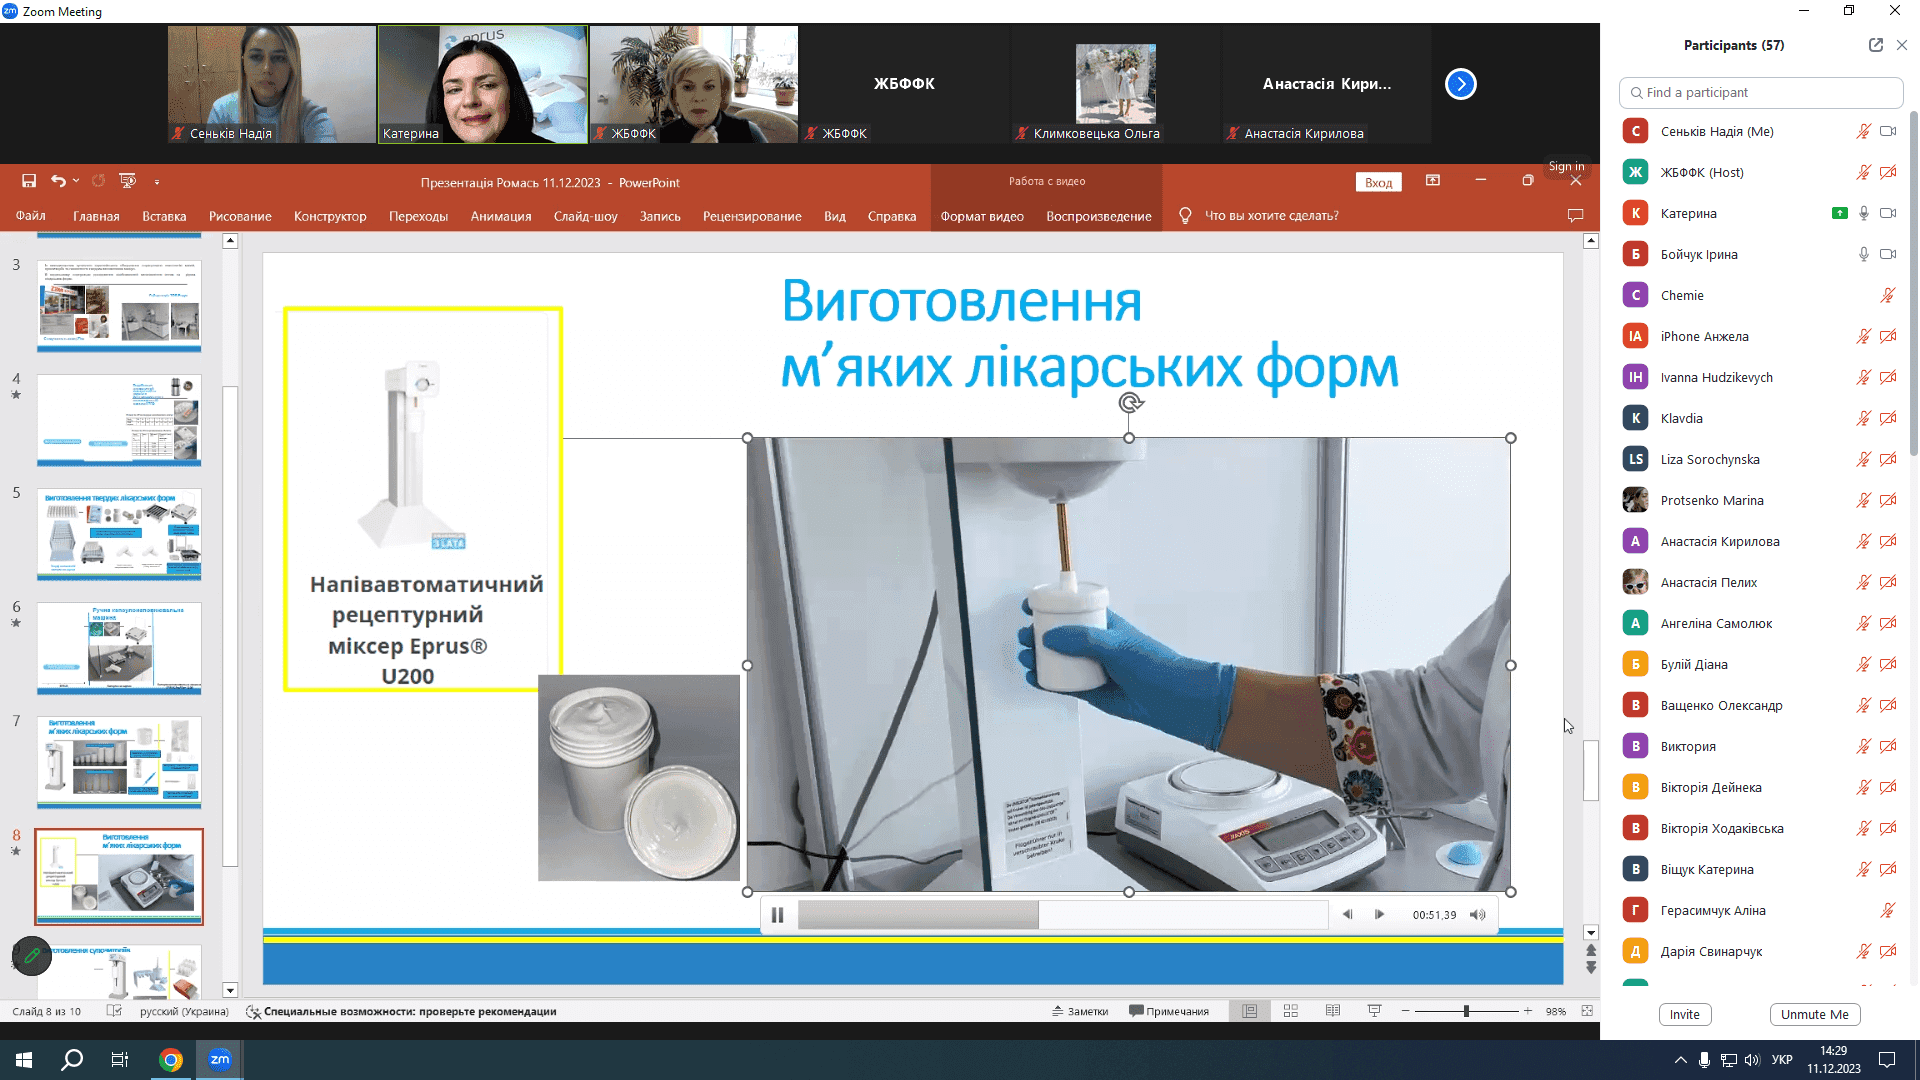Screen dimensions: 1920x1080
Task: Click the Вход sign-in button in PowerPoint
Action: click(x=1379, y=182)
